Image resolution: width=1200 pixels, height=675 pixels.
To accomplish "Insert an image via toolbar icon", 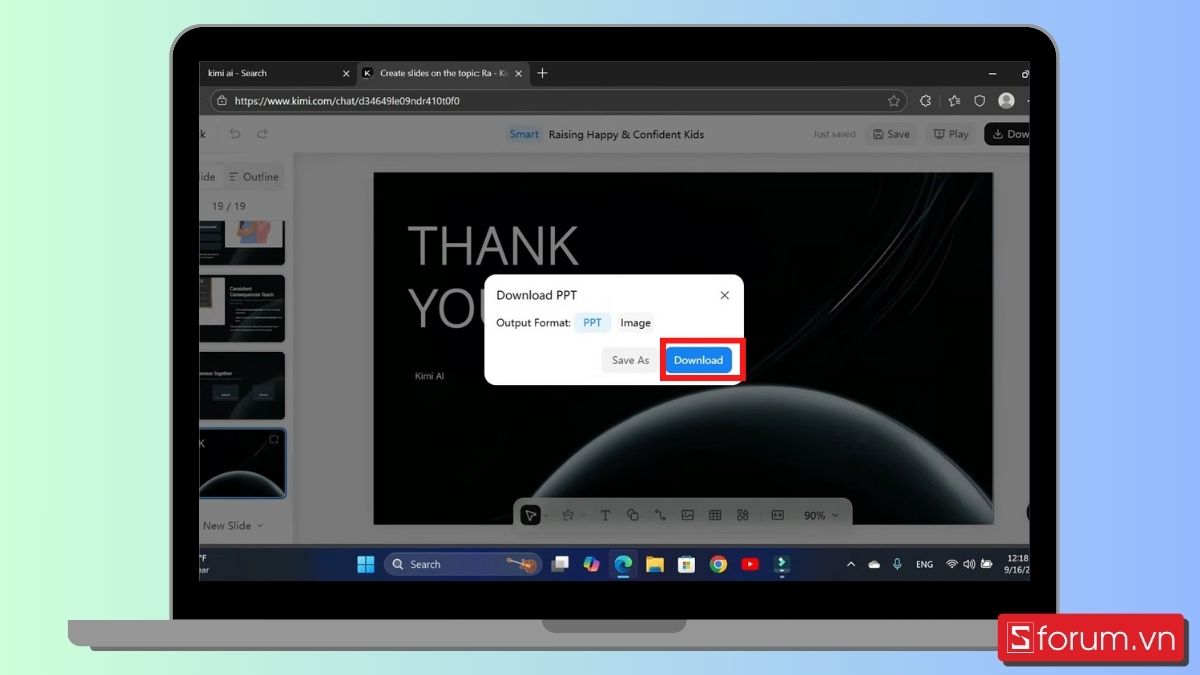I will click(688, 515).
